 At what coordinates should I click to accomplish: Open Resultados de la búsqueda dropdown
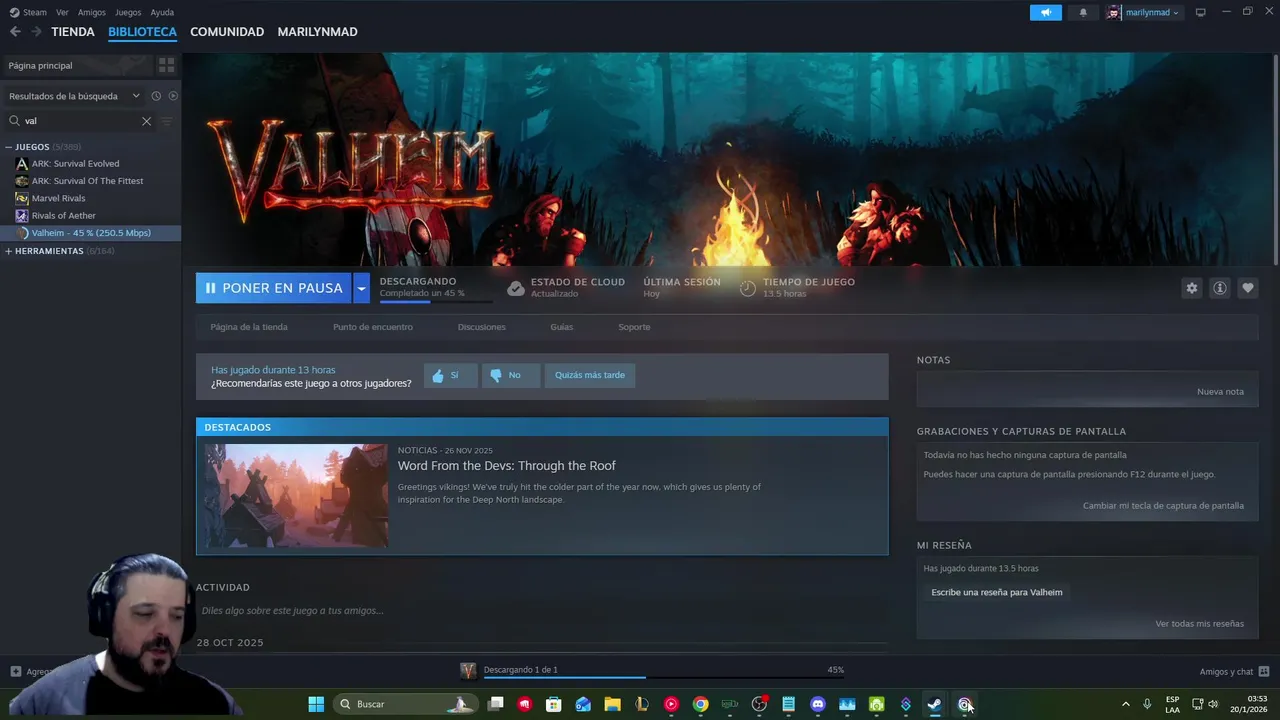[75, 96]
